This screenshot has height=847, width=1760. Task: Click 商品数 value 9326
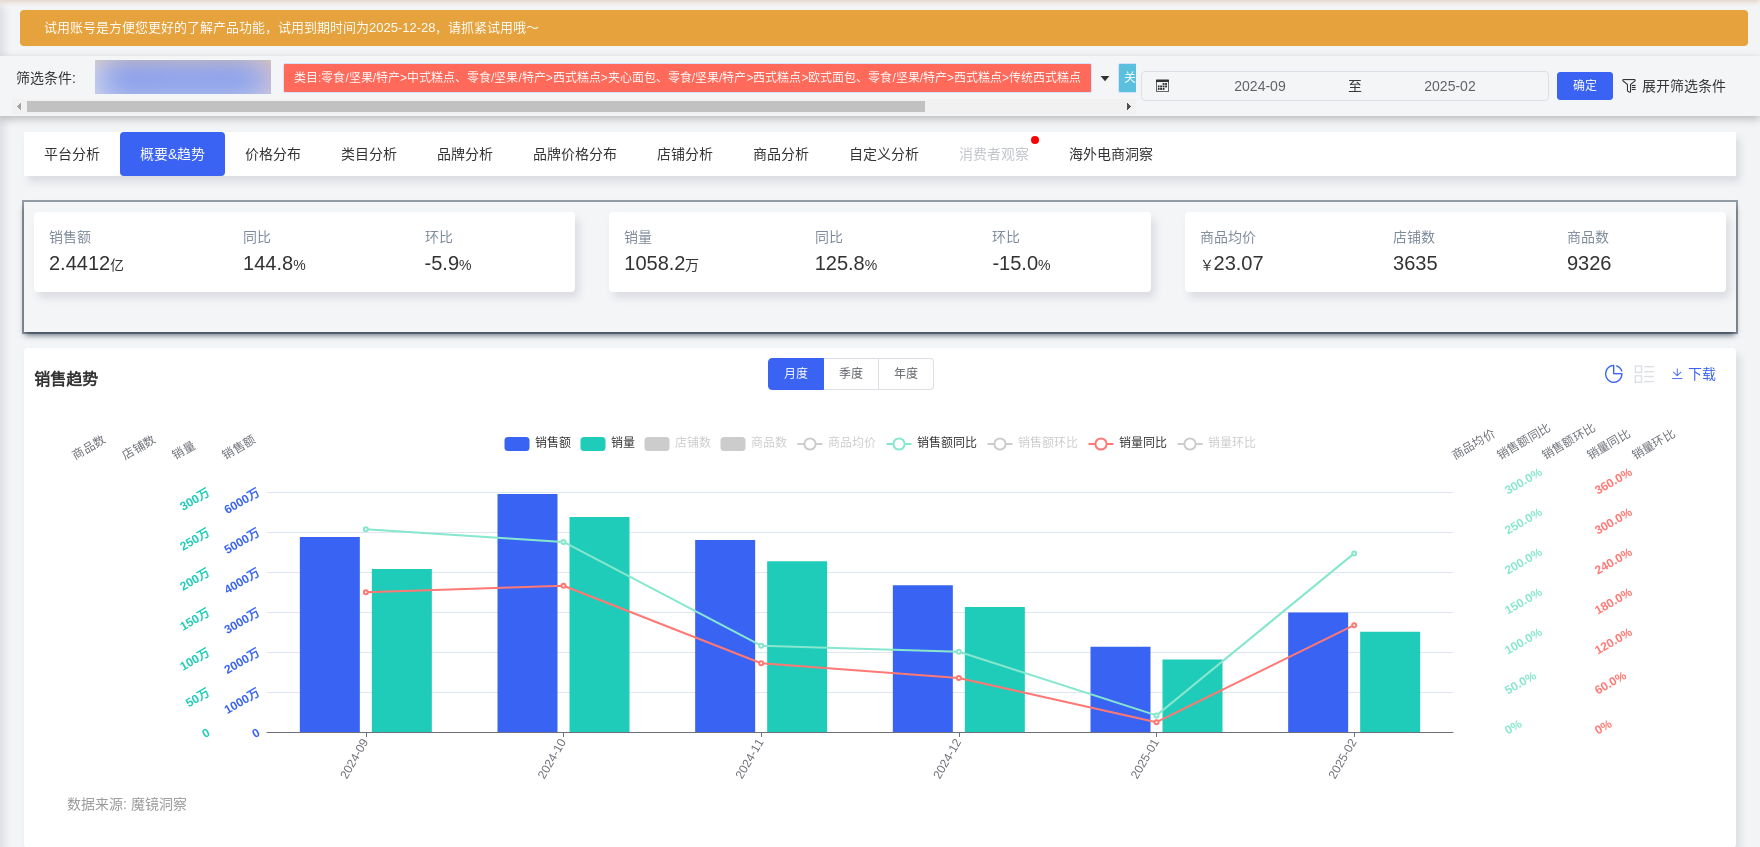[1589, 264]
